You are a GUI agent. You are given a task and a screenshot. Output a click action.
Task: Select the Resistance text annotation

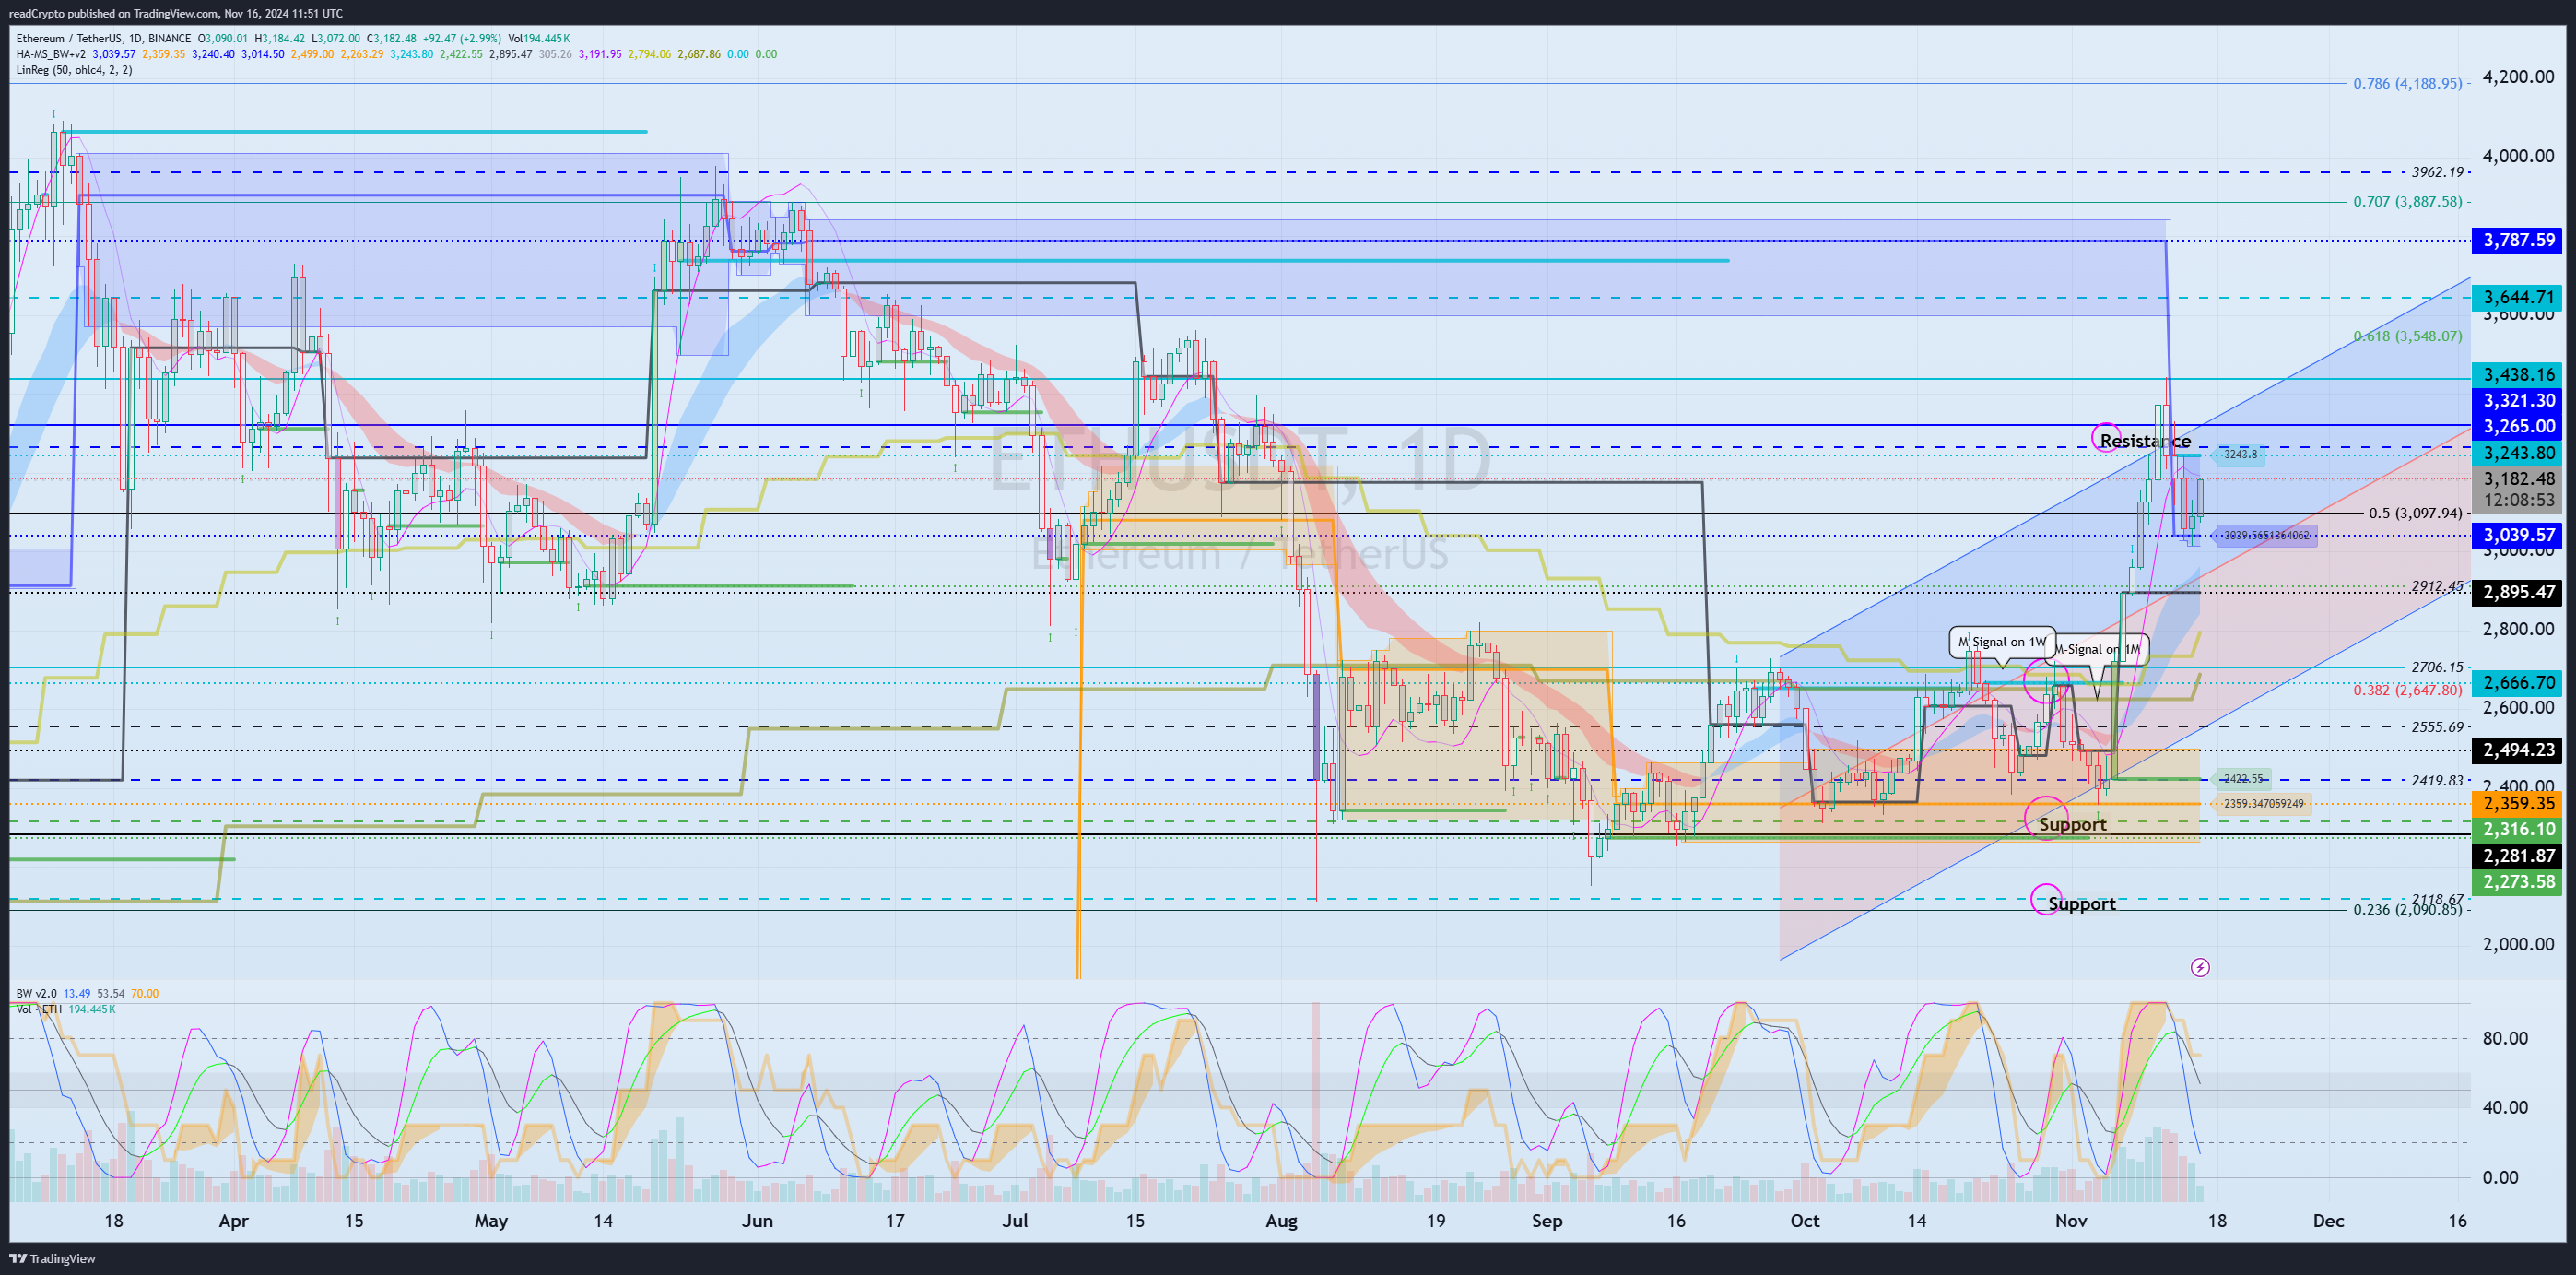point(2145,441)
